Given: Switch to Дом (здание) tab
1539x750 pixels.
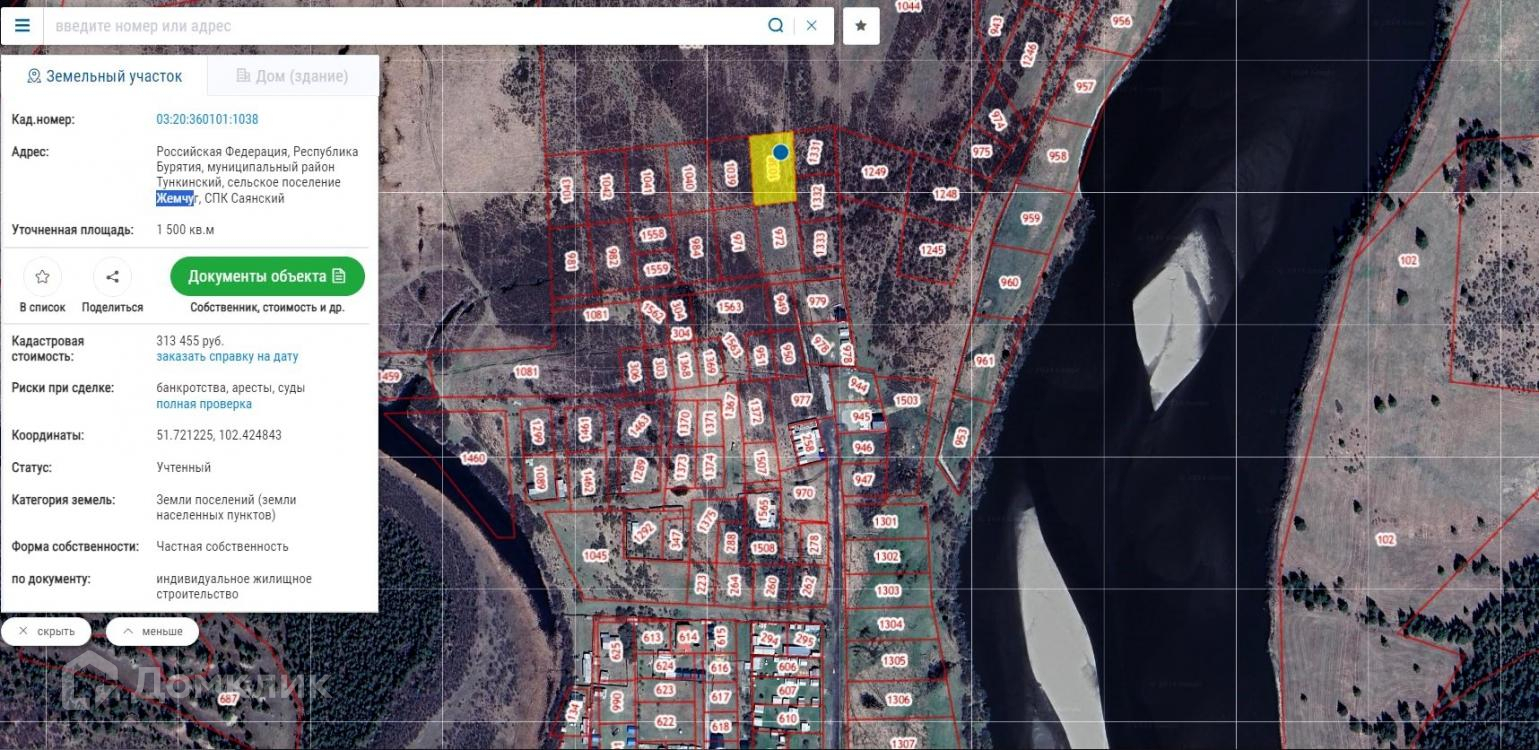Looking at the screenshot, I should 292,76.
